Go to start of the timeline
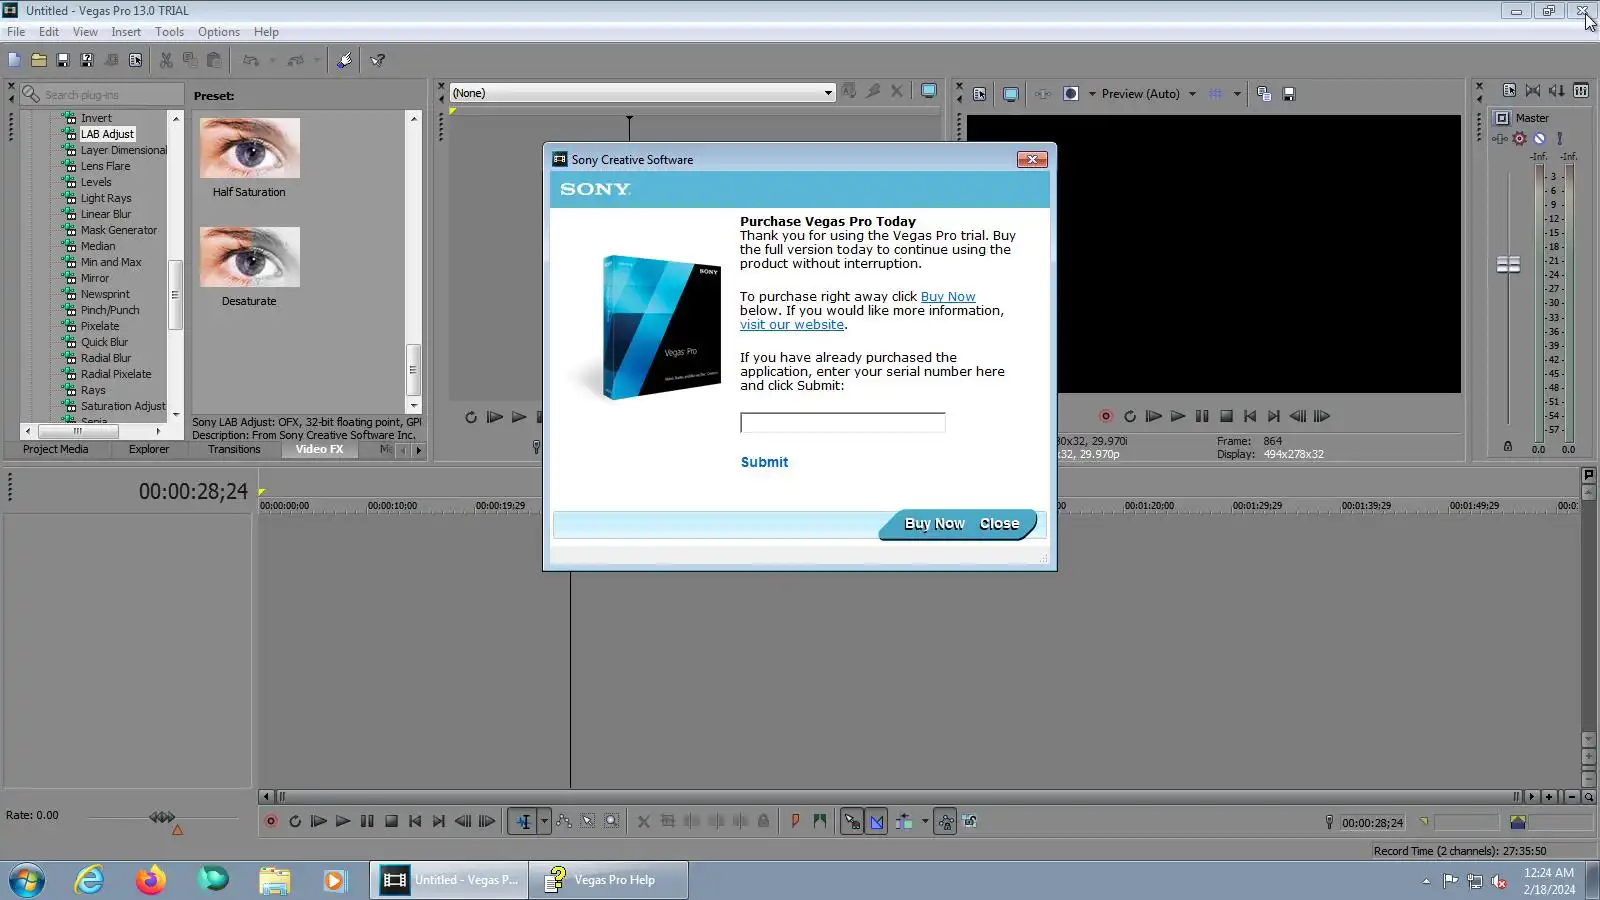 [415, 821]
